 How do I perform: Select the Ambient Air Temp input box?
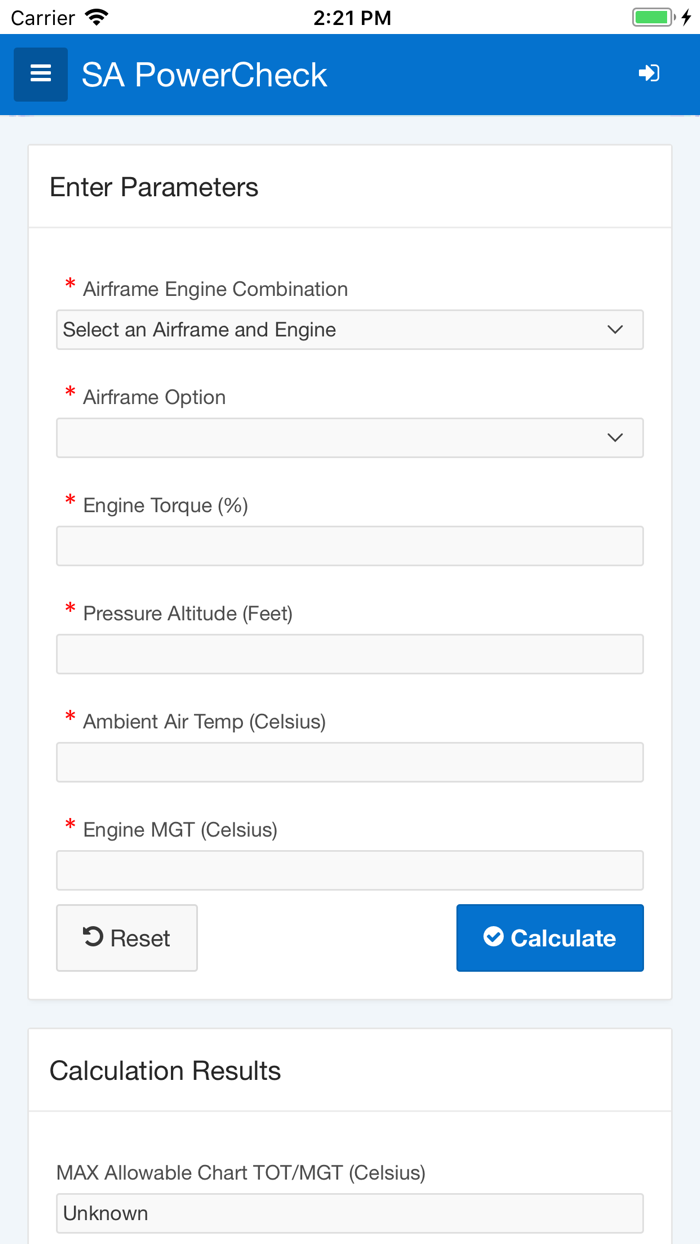click(x=349, y=762)
